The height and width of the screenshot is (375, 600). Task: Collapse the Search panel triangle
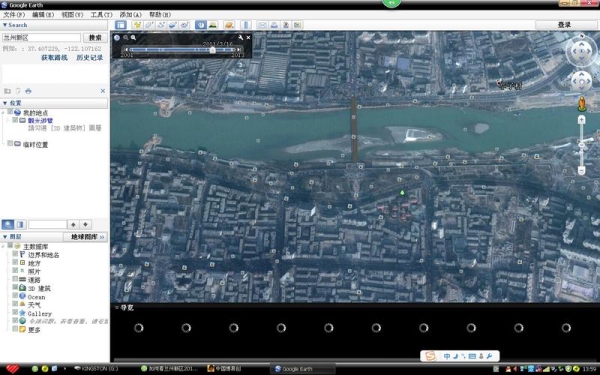pos(5,25)
